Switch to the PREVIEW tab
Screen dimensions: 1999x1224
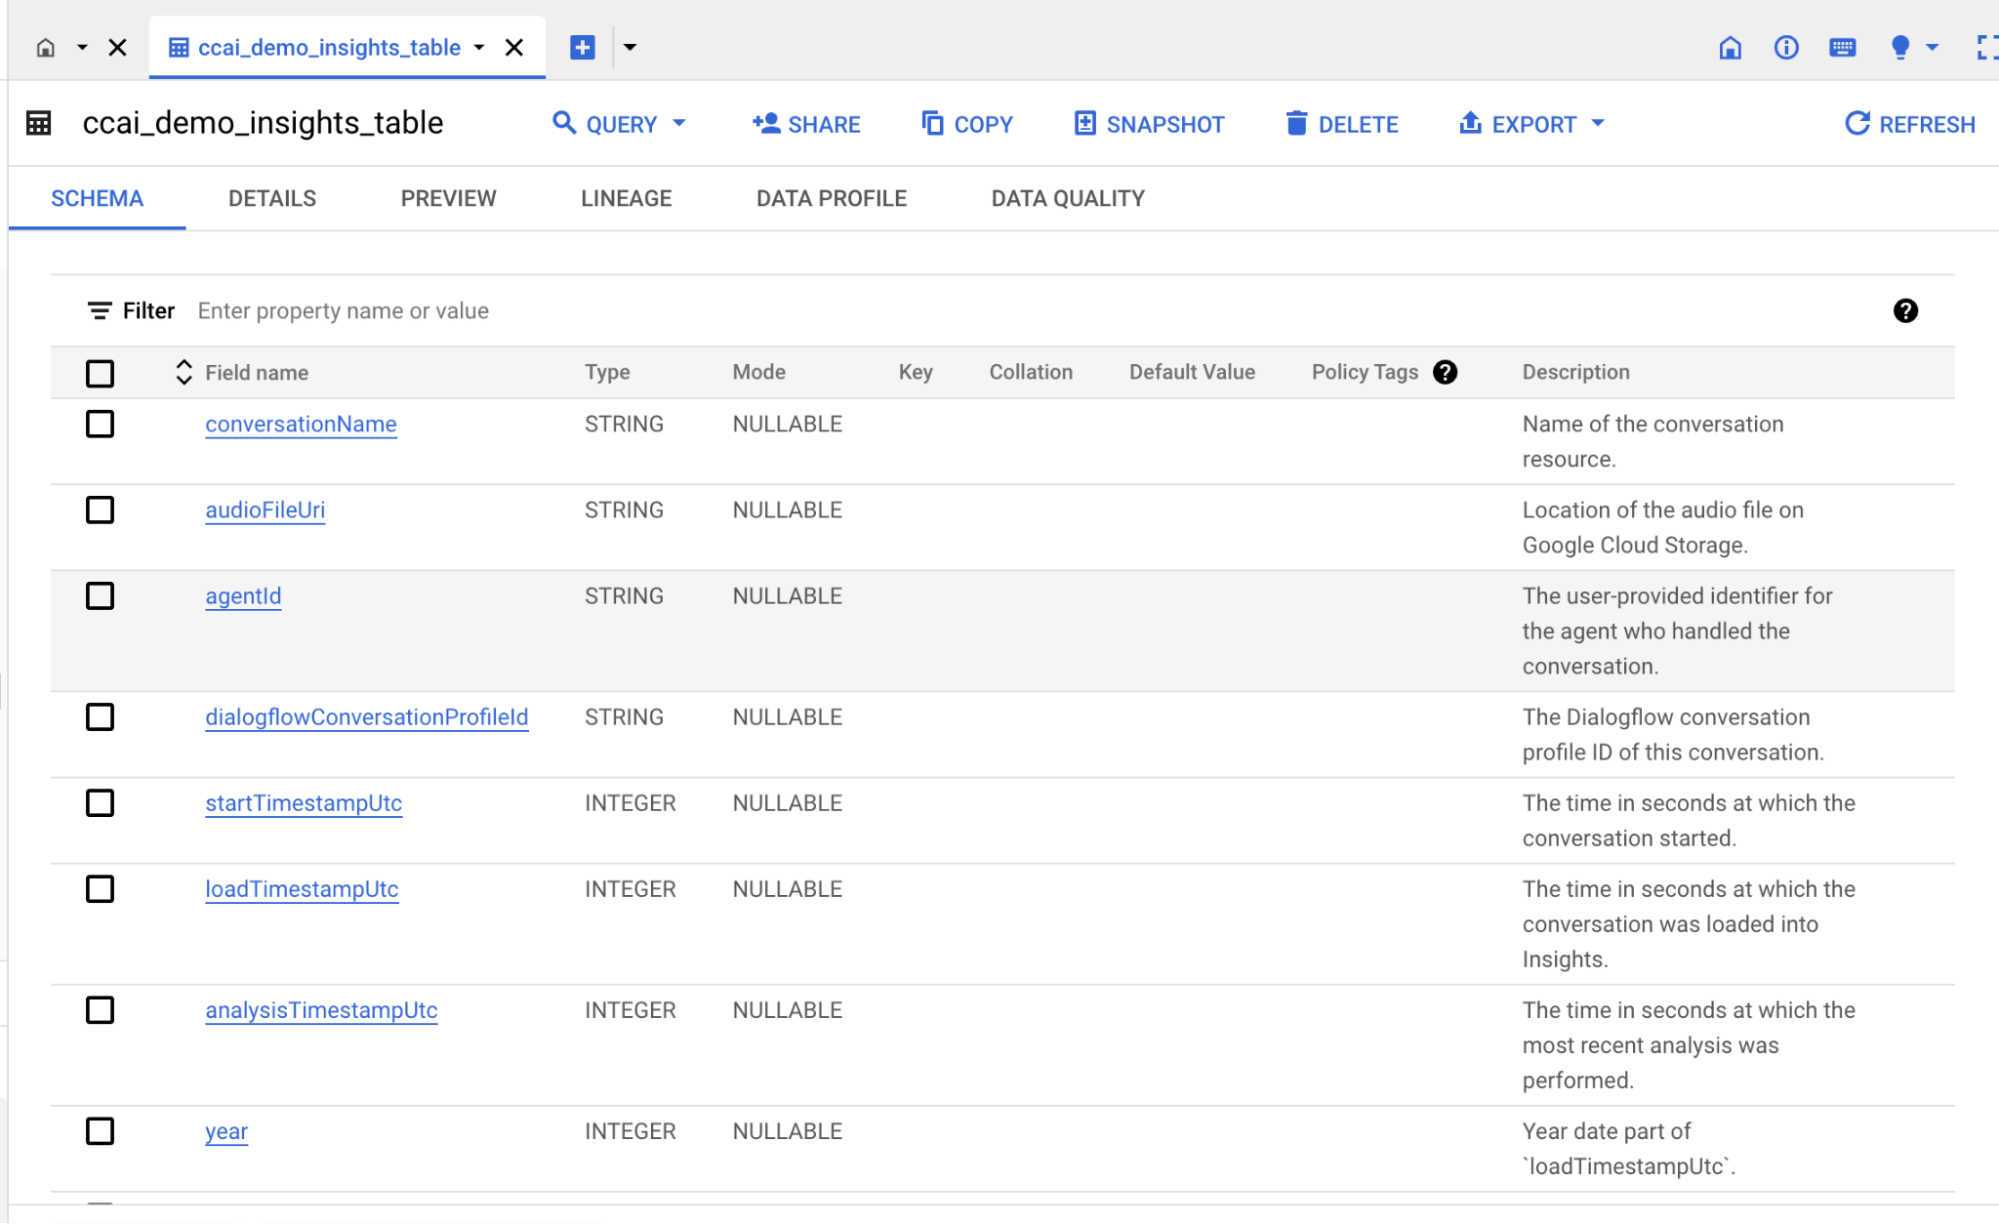tap(448, 198)
